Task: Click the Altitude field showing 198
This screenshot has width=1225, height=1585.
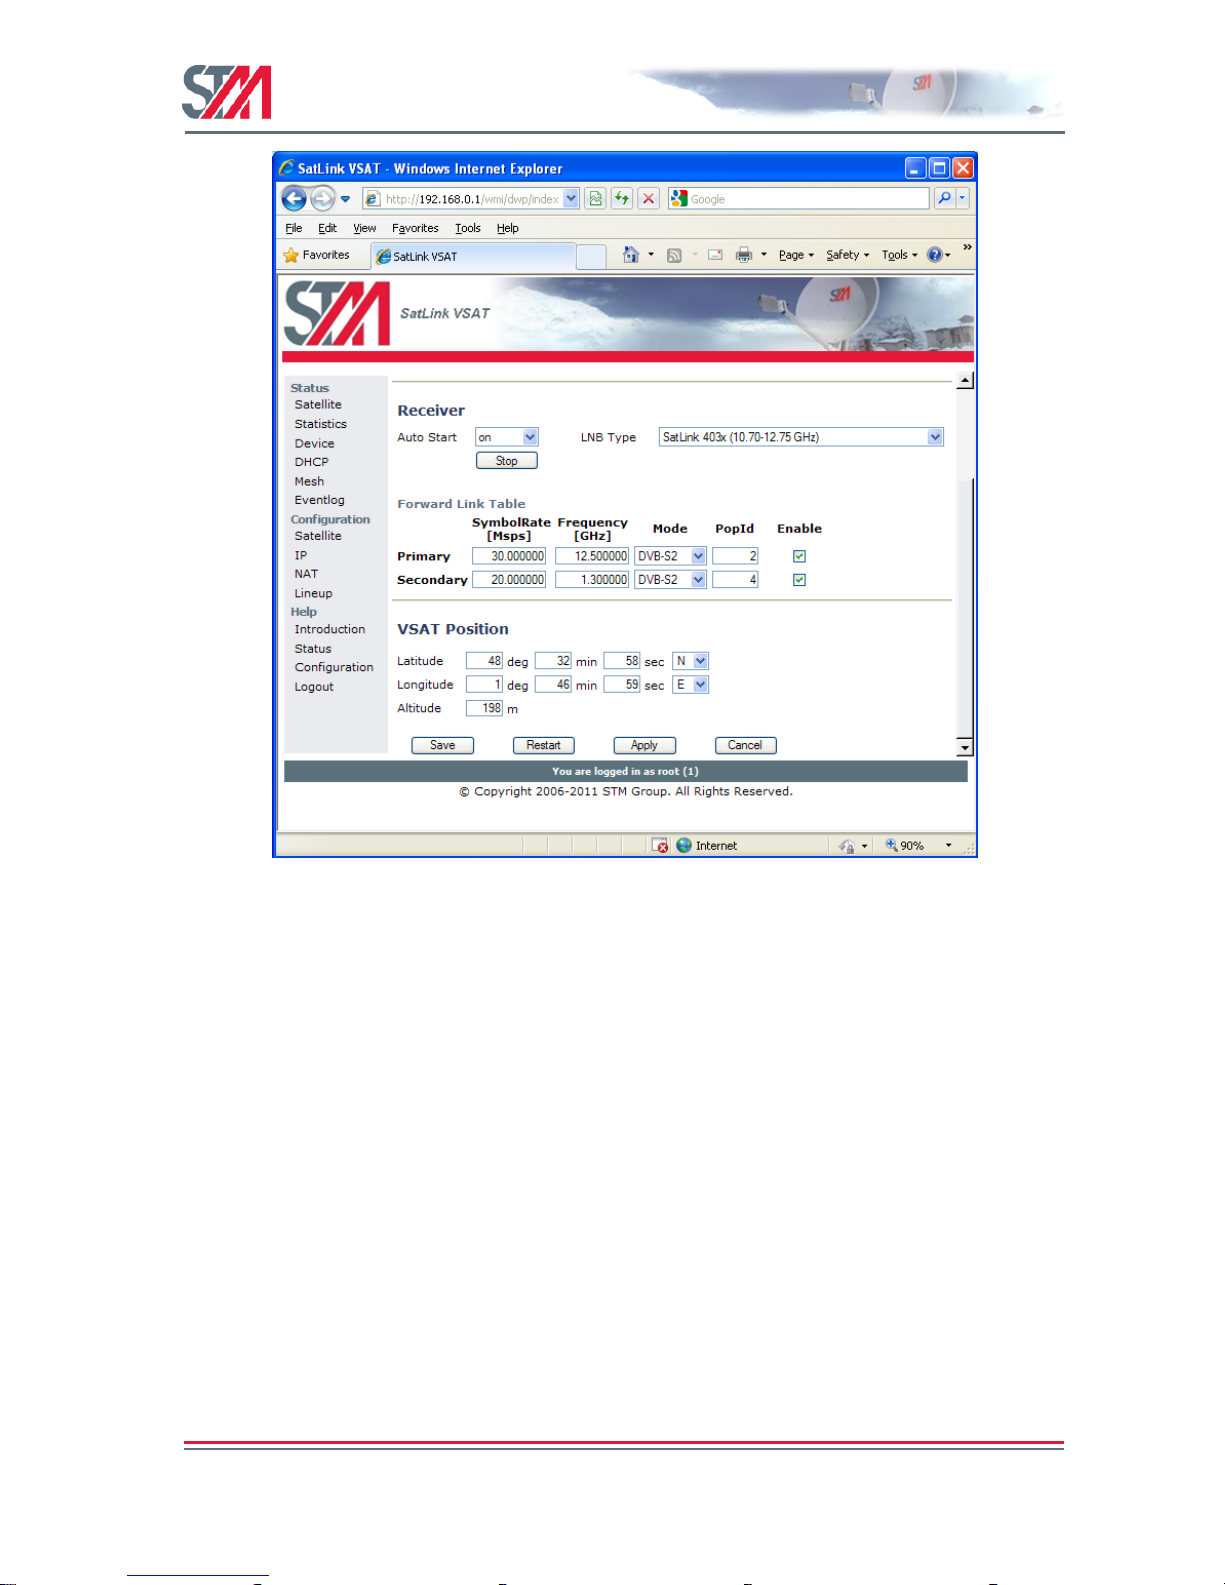Action: pos(484,708)
